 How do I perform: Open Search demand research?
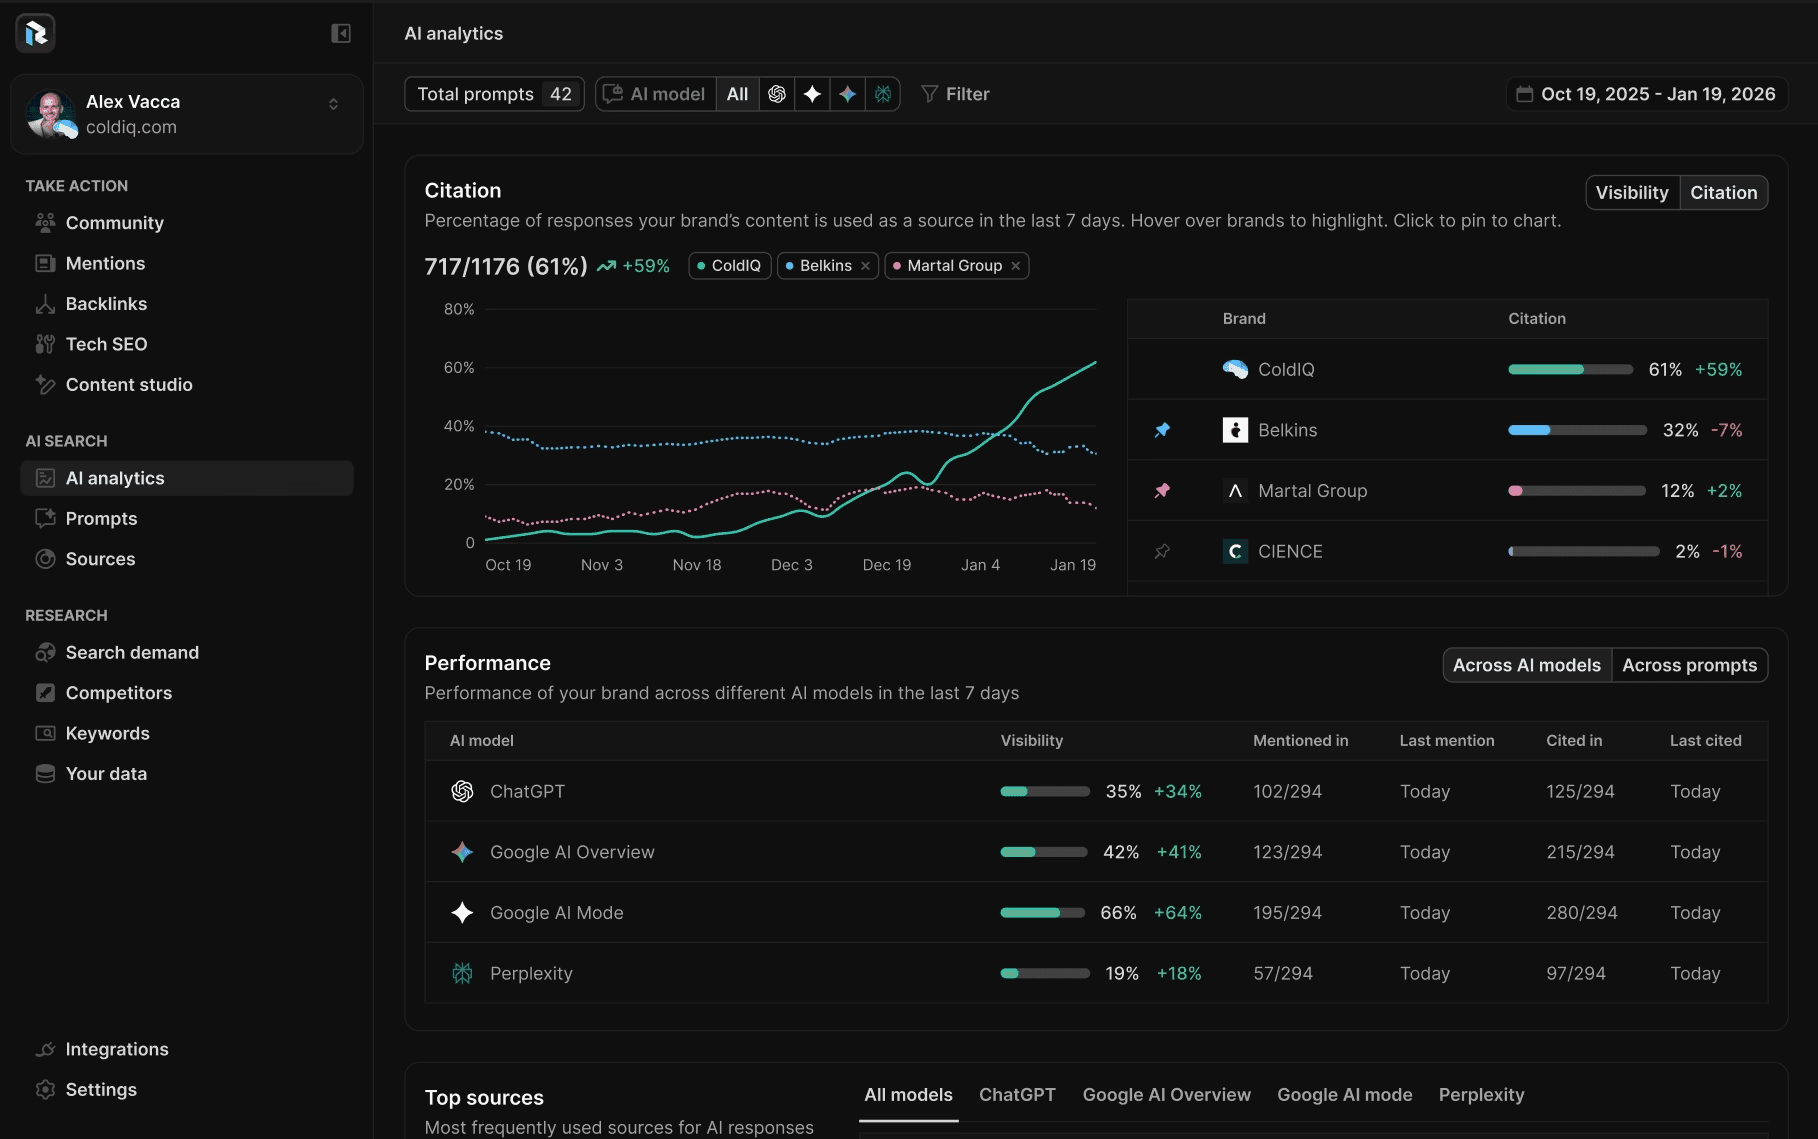187,652
